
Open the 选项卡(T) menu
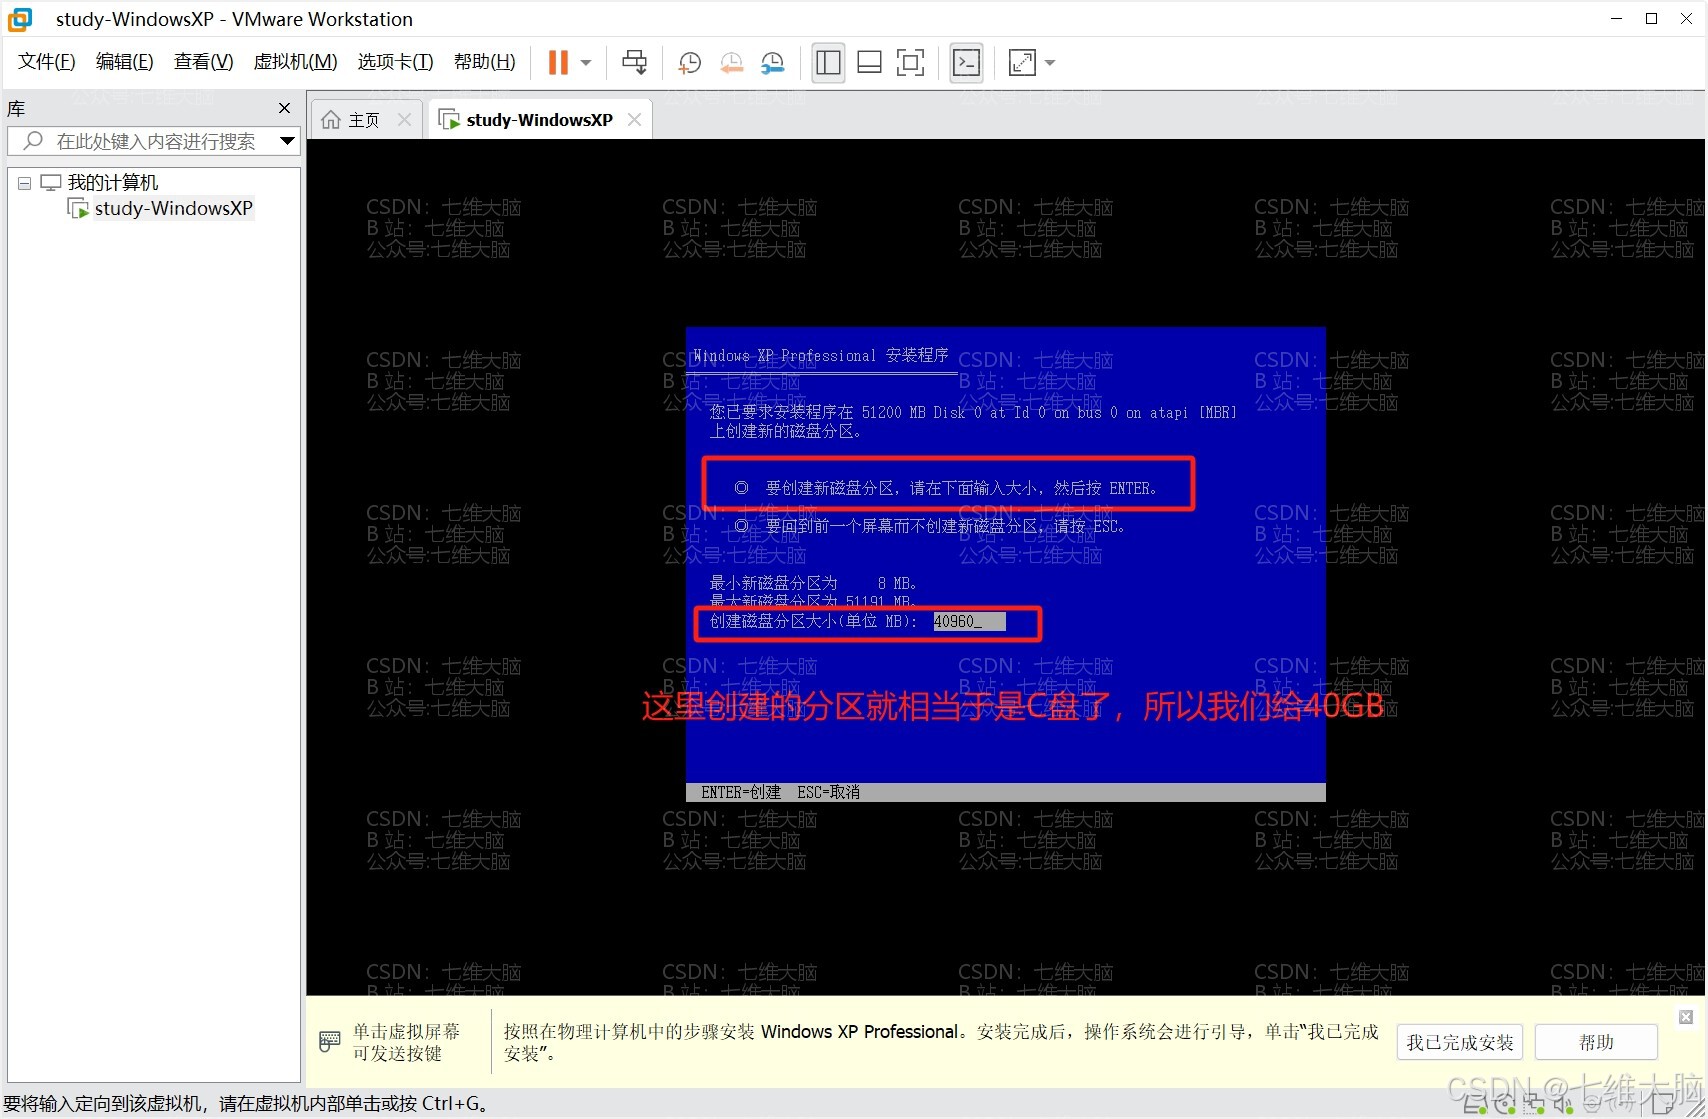[x=395, y=62]
